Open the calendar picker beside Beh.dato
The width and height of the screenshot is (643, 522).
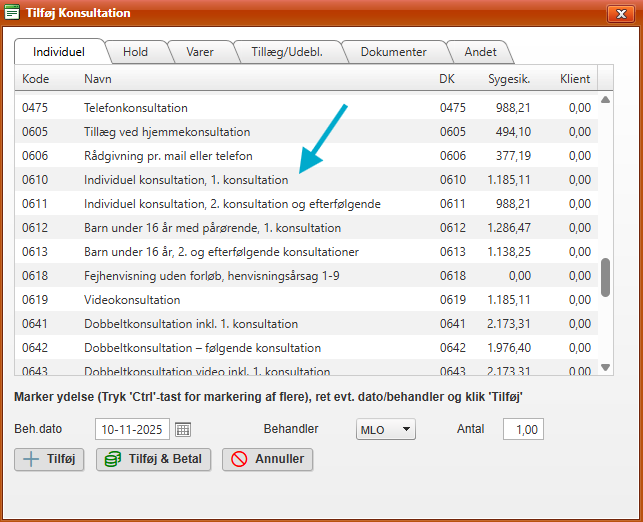pyautogui.click(x=183, y=429)
